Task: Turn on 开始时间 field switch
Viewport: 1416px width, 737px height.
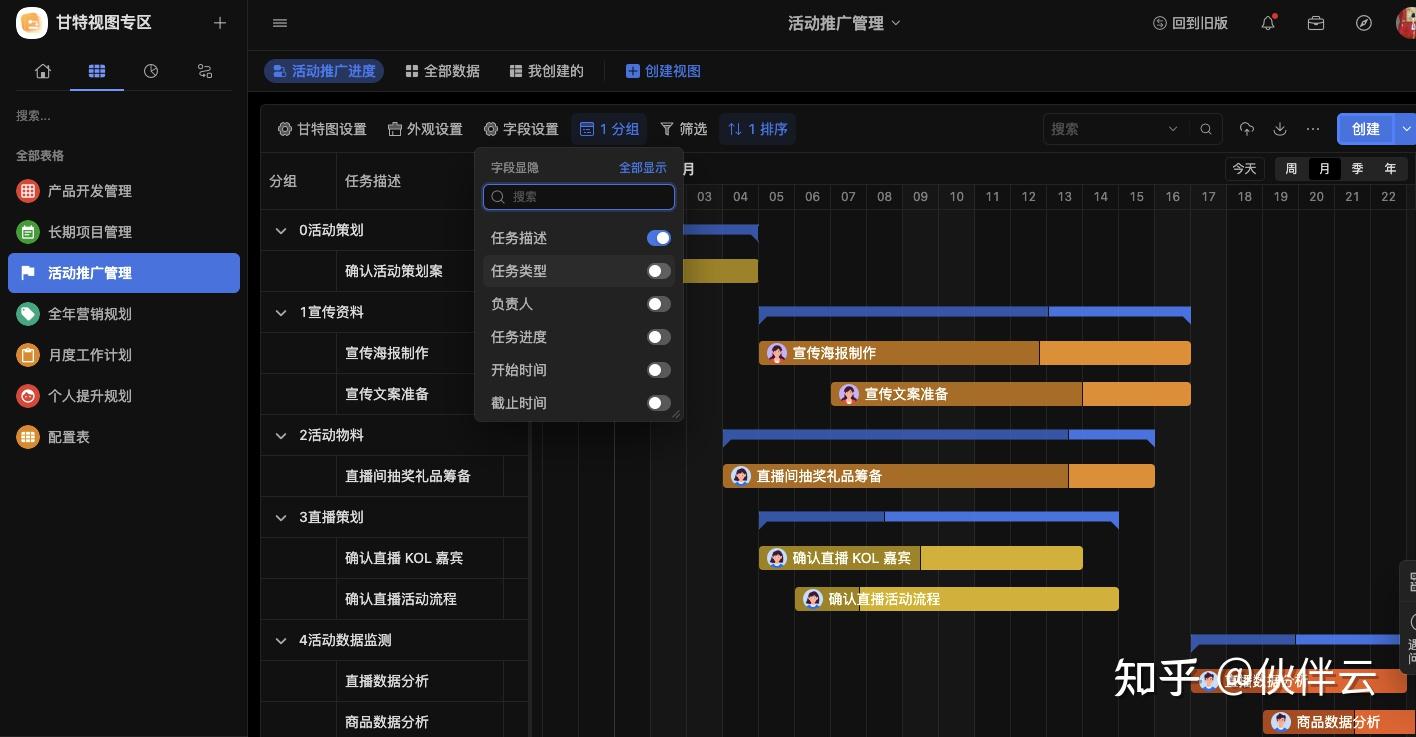Action: click(659, 370)
